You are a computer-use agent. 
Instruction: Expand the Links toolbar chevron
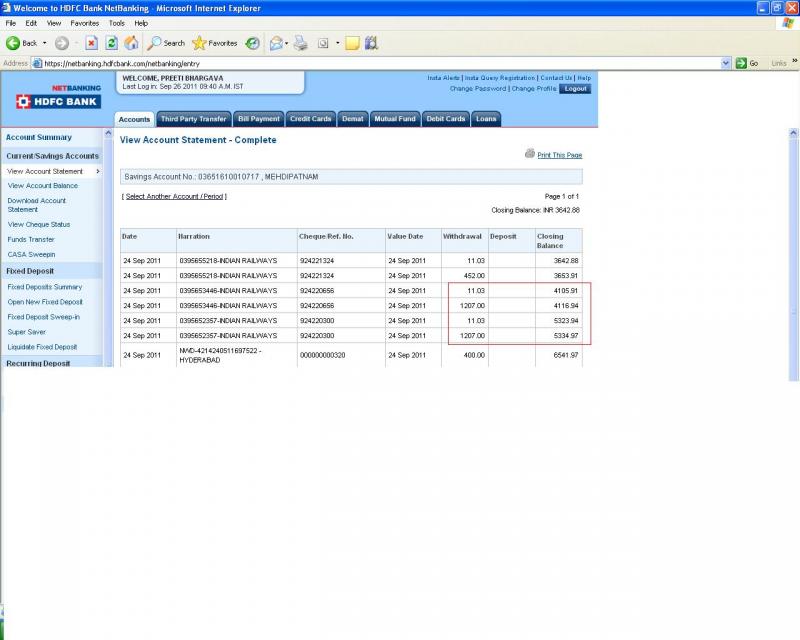pyautogui.click(x=794, y=63)
